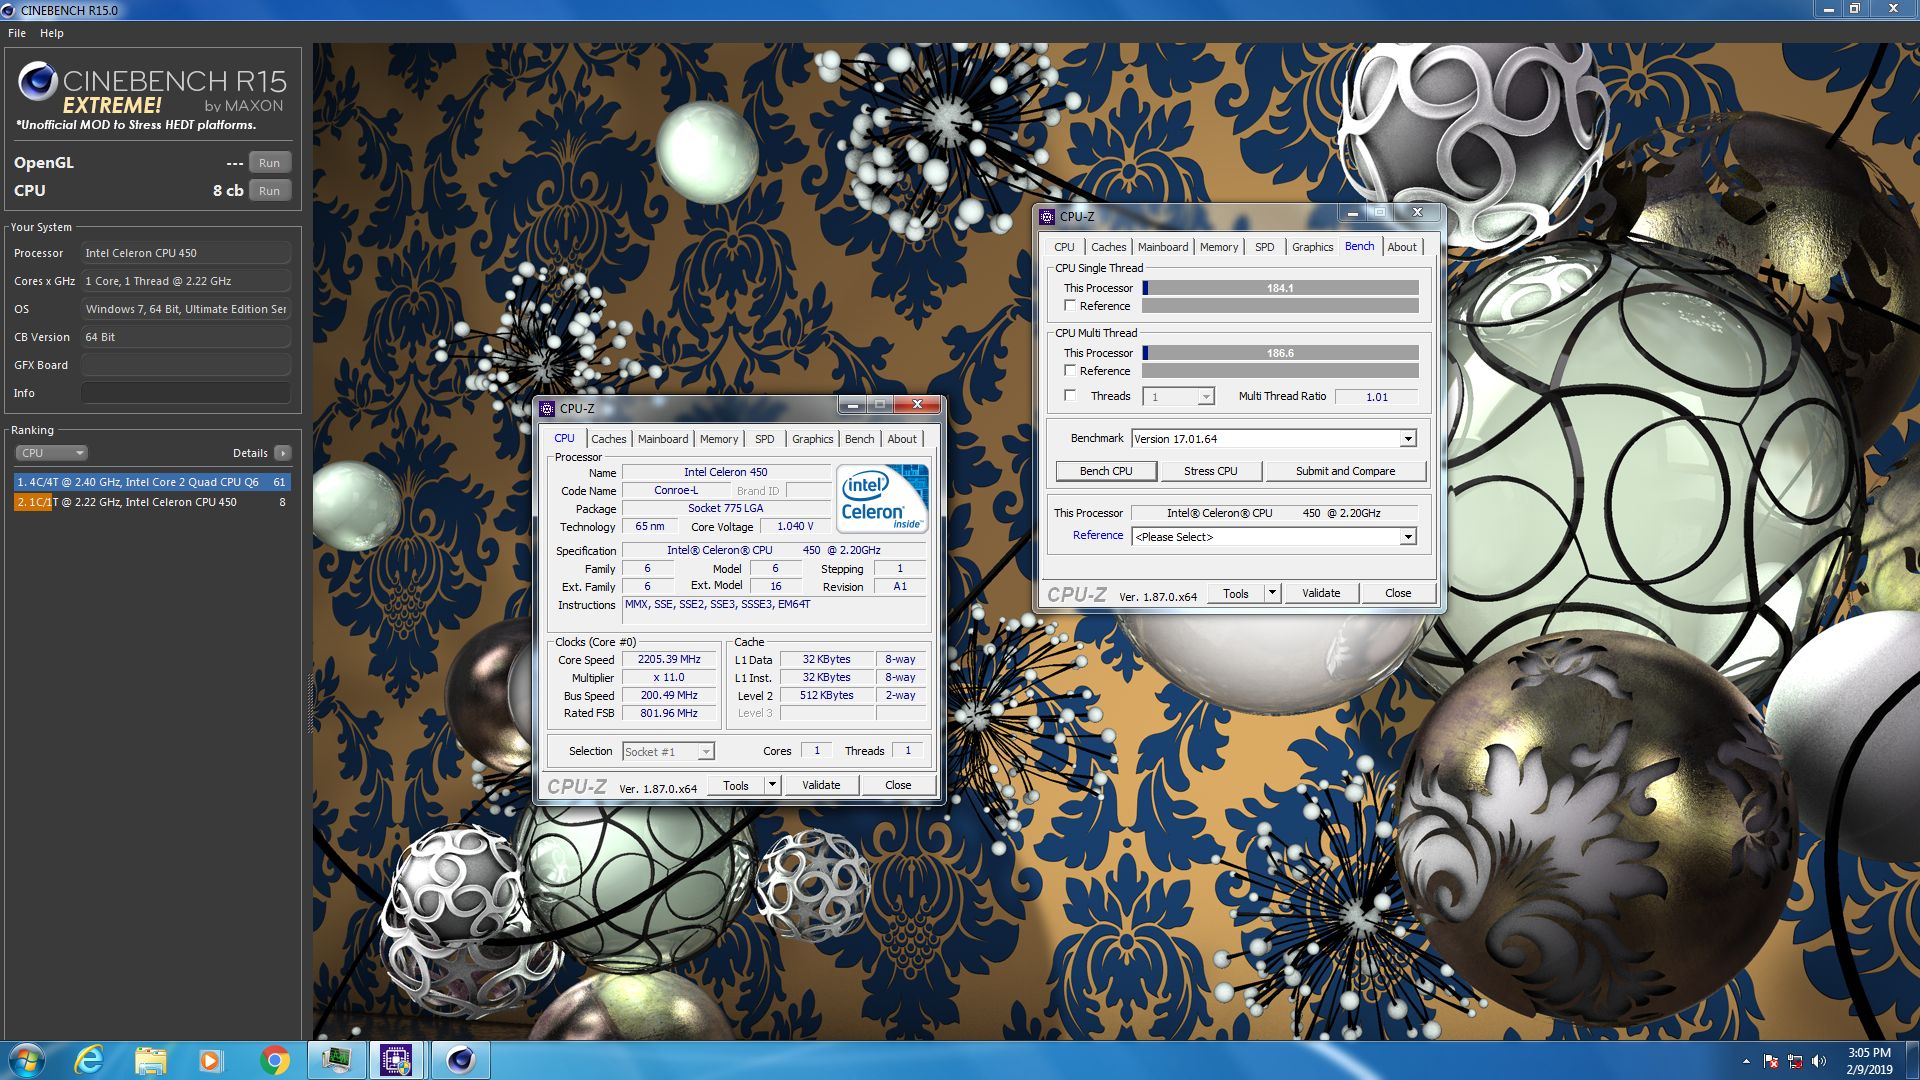The image size is (1920, 1080).
Task: Click Validate in Bench window
Action: [x=1321, y=593]
